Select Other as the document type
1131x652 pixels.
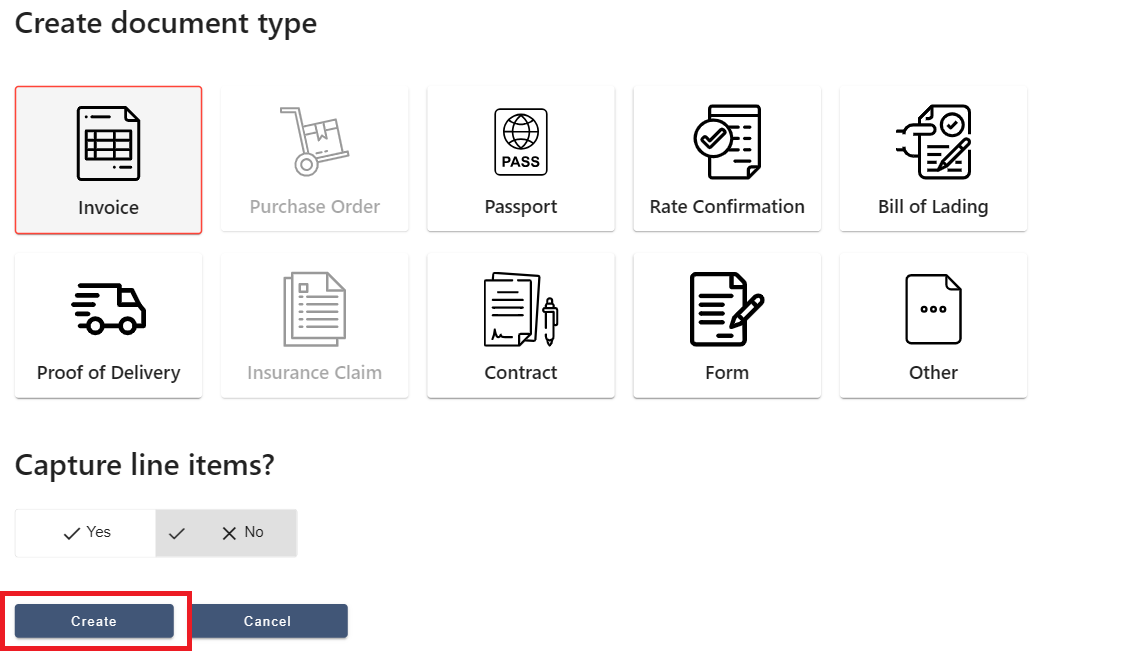[x=932, y=325]
